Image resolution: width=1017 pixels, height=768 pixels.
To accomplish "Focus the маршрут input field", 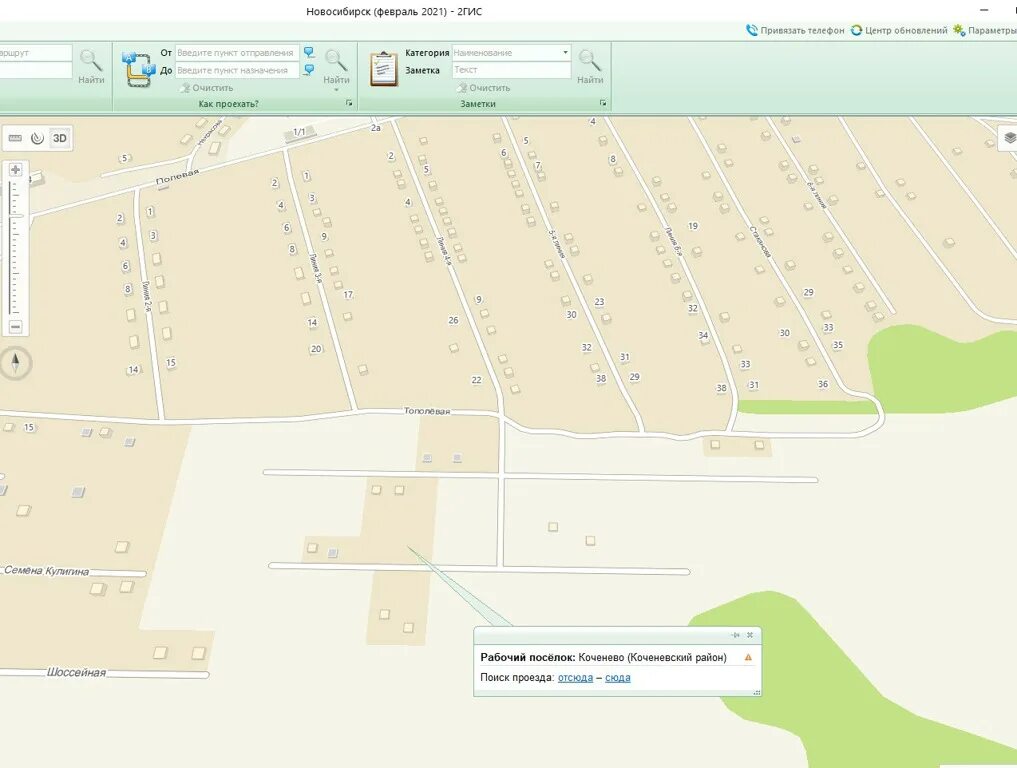I will click(x=36, y=53).
